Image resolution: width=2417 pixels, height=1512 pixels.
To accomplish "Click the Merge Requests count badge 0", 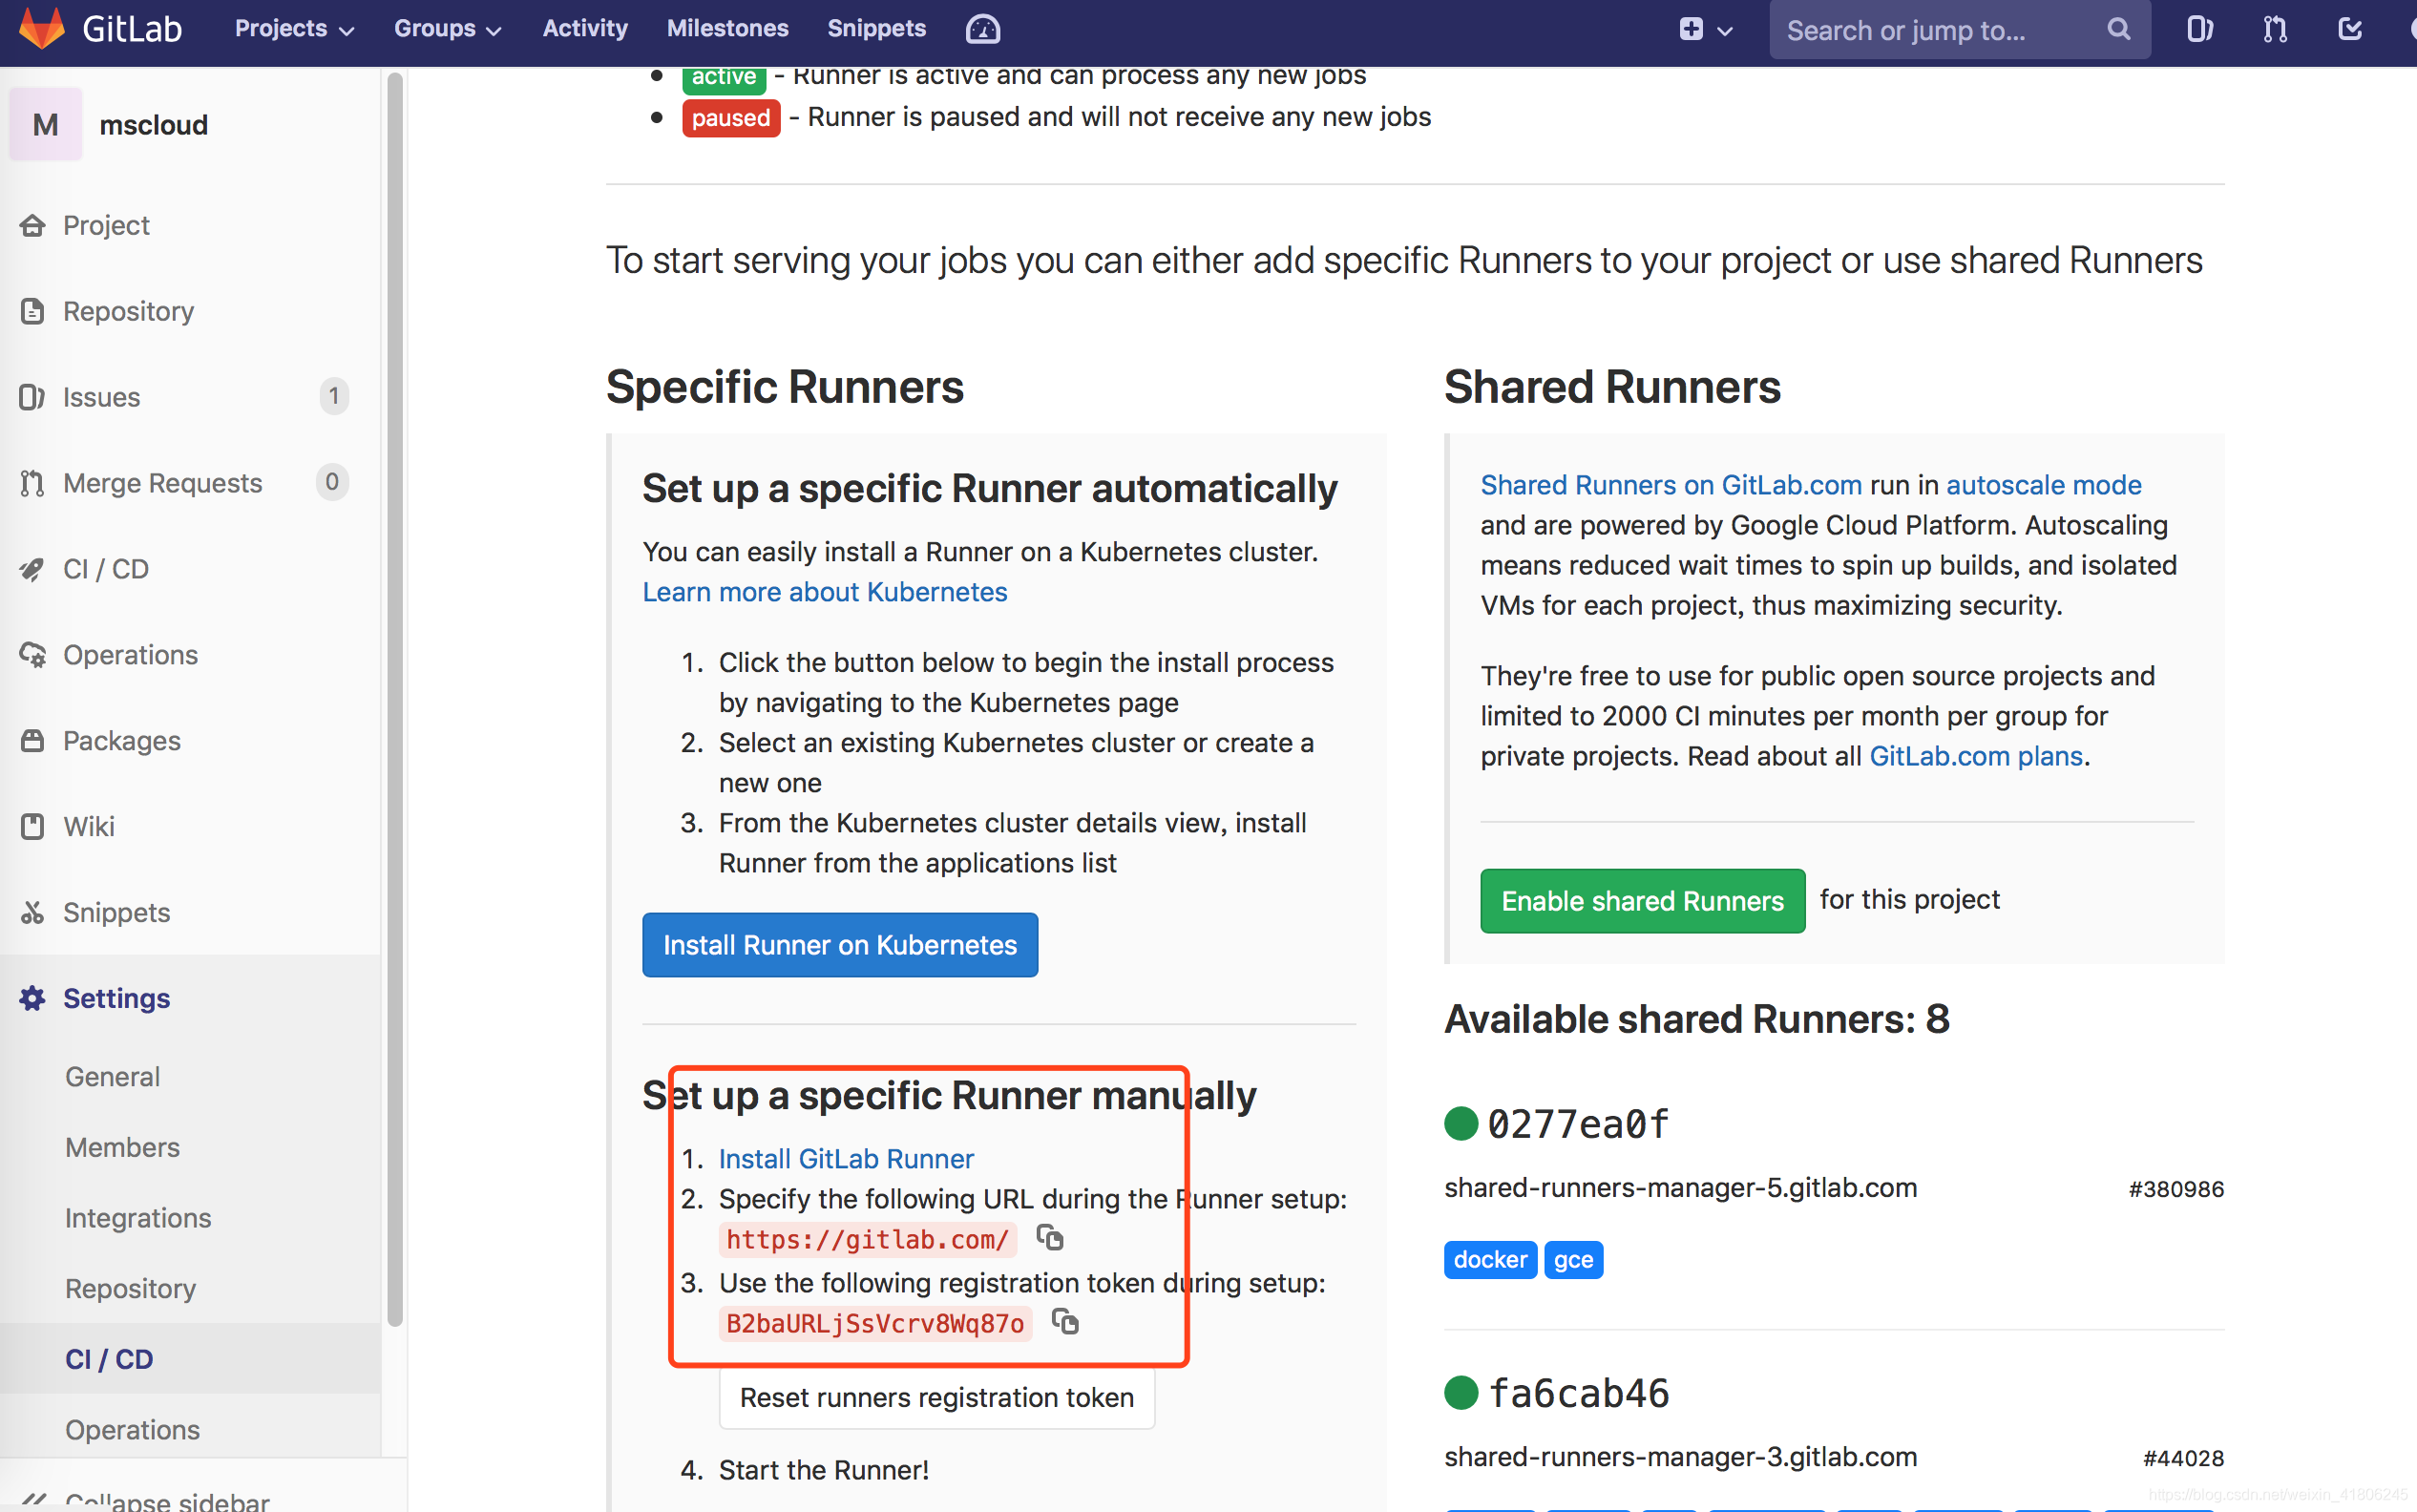I will (x=332, y=482).
